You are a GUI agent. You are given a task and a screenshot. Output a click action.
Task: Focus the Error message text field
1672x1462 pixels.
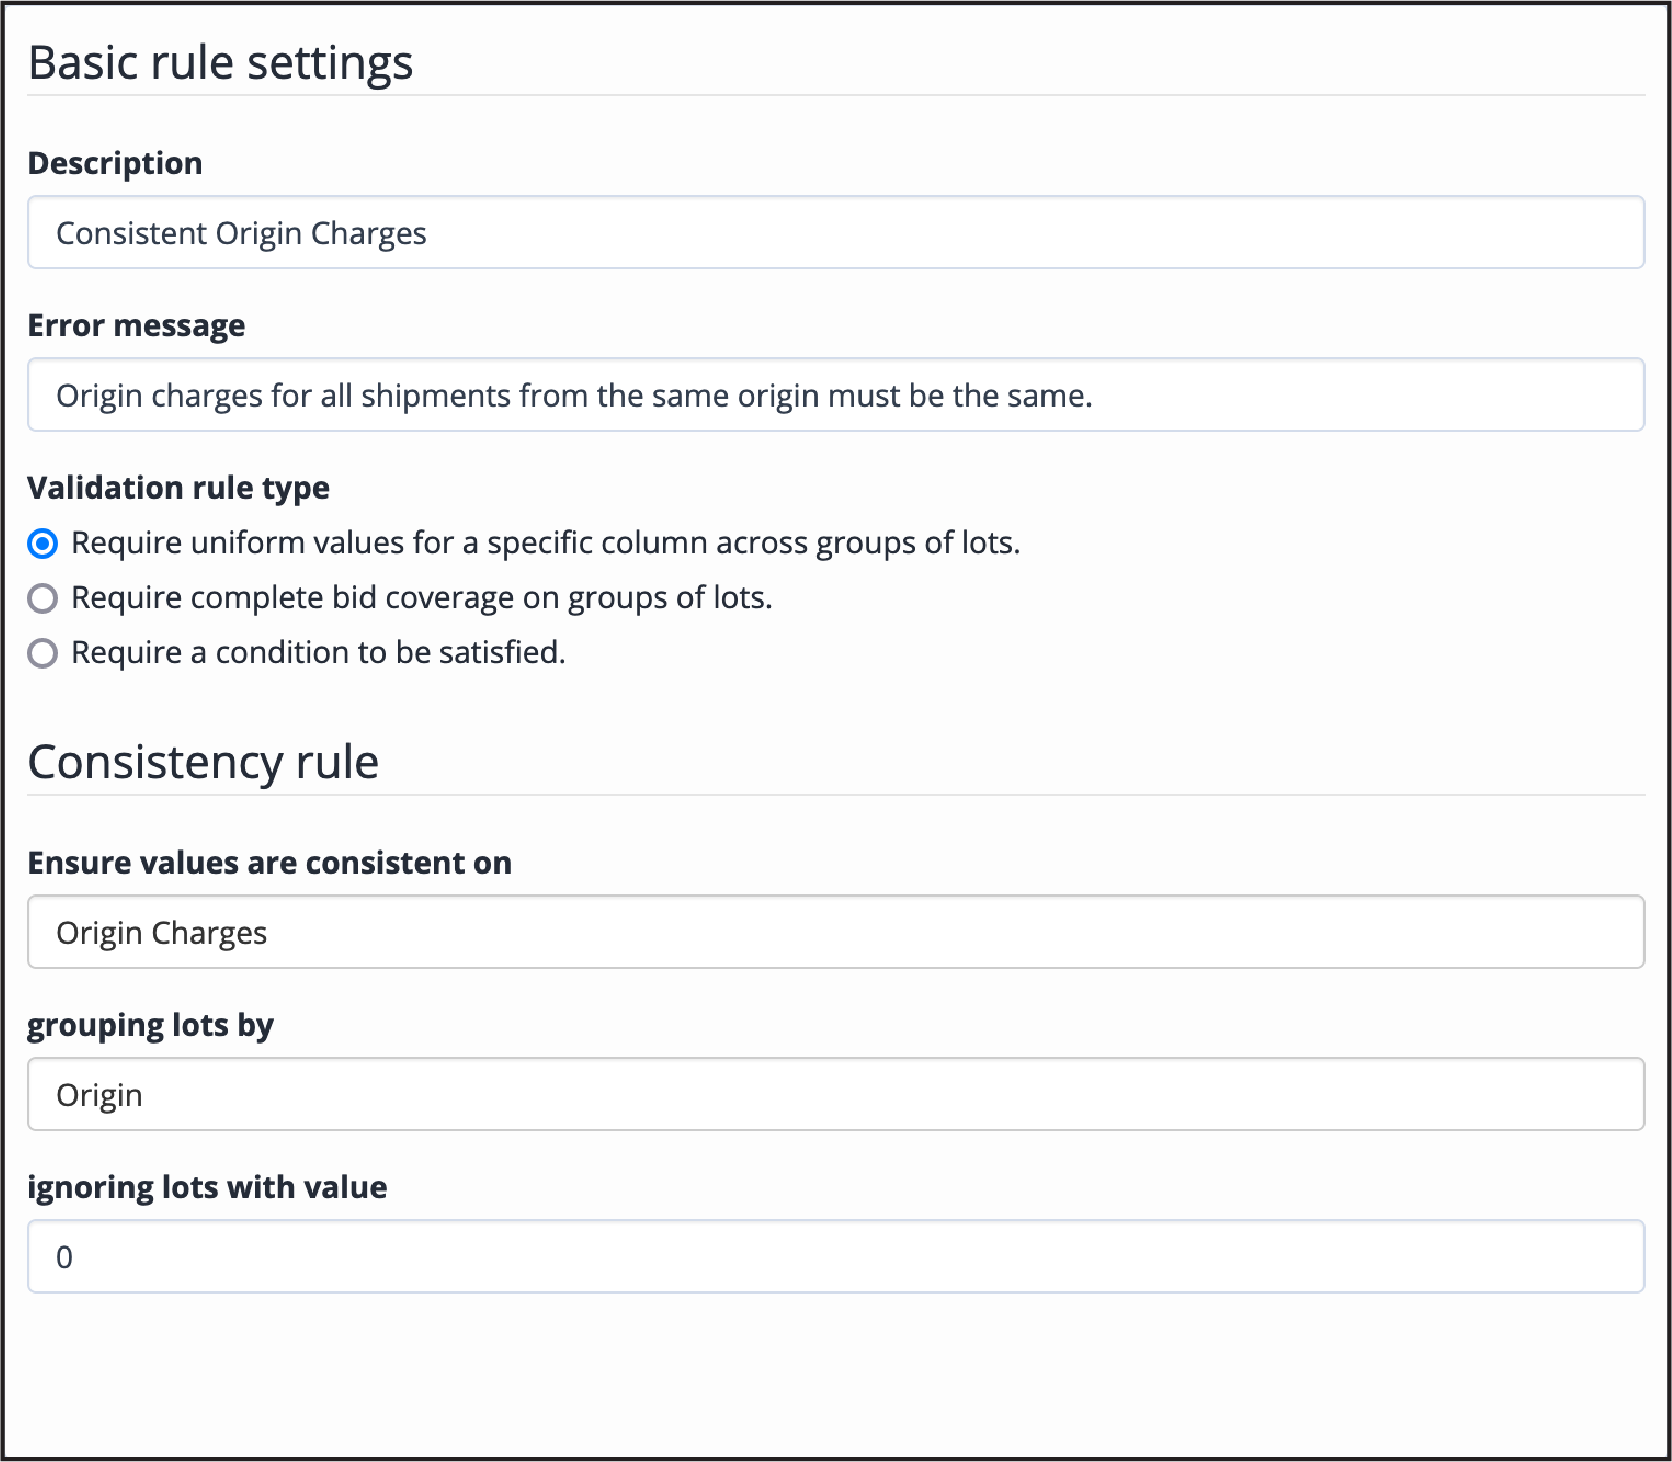coord(836,395)
